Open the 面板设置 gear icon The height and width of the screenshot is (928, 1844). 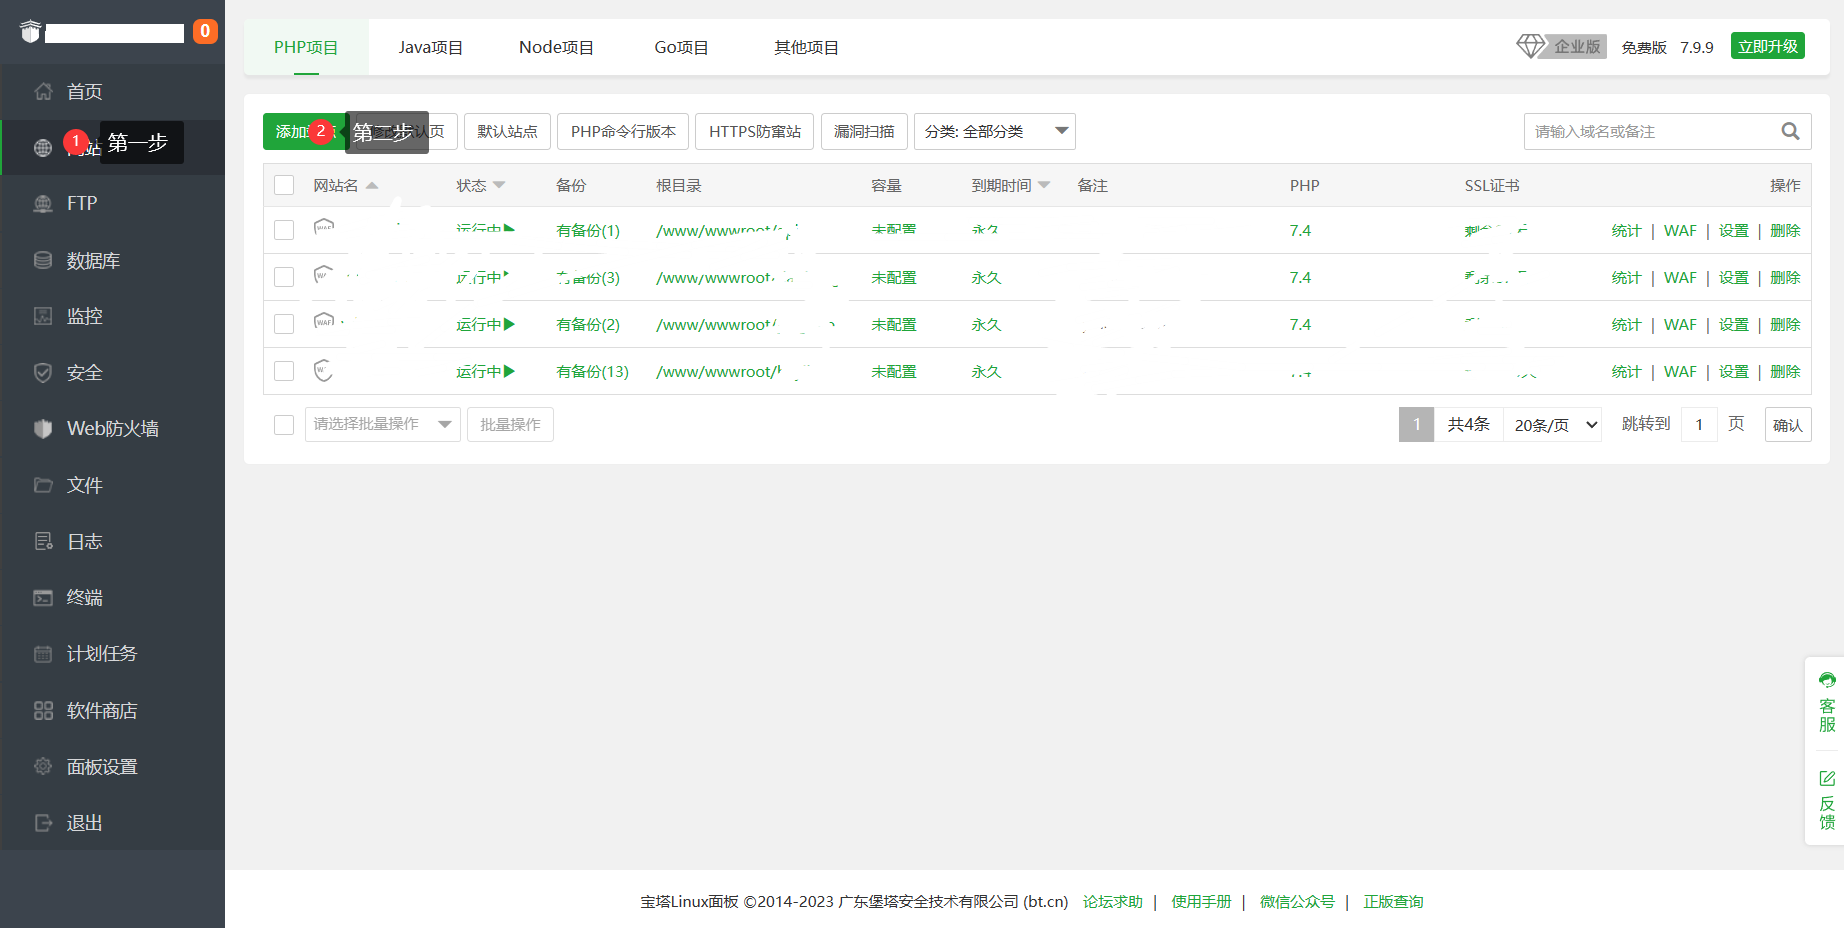tap(43, 766)
